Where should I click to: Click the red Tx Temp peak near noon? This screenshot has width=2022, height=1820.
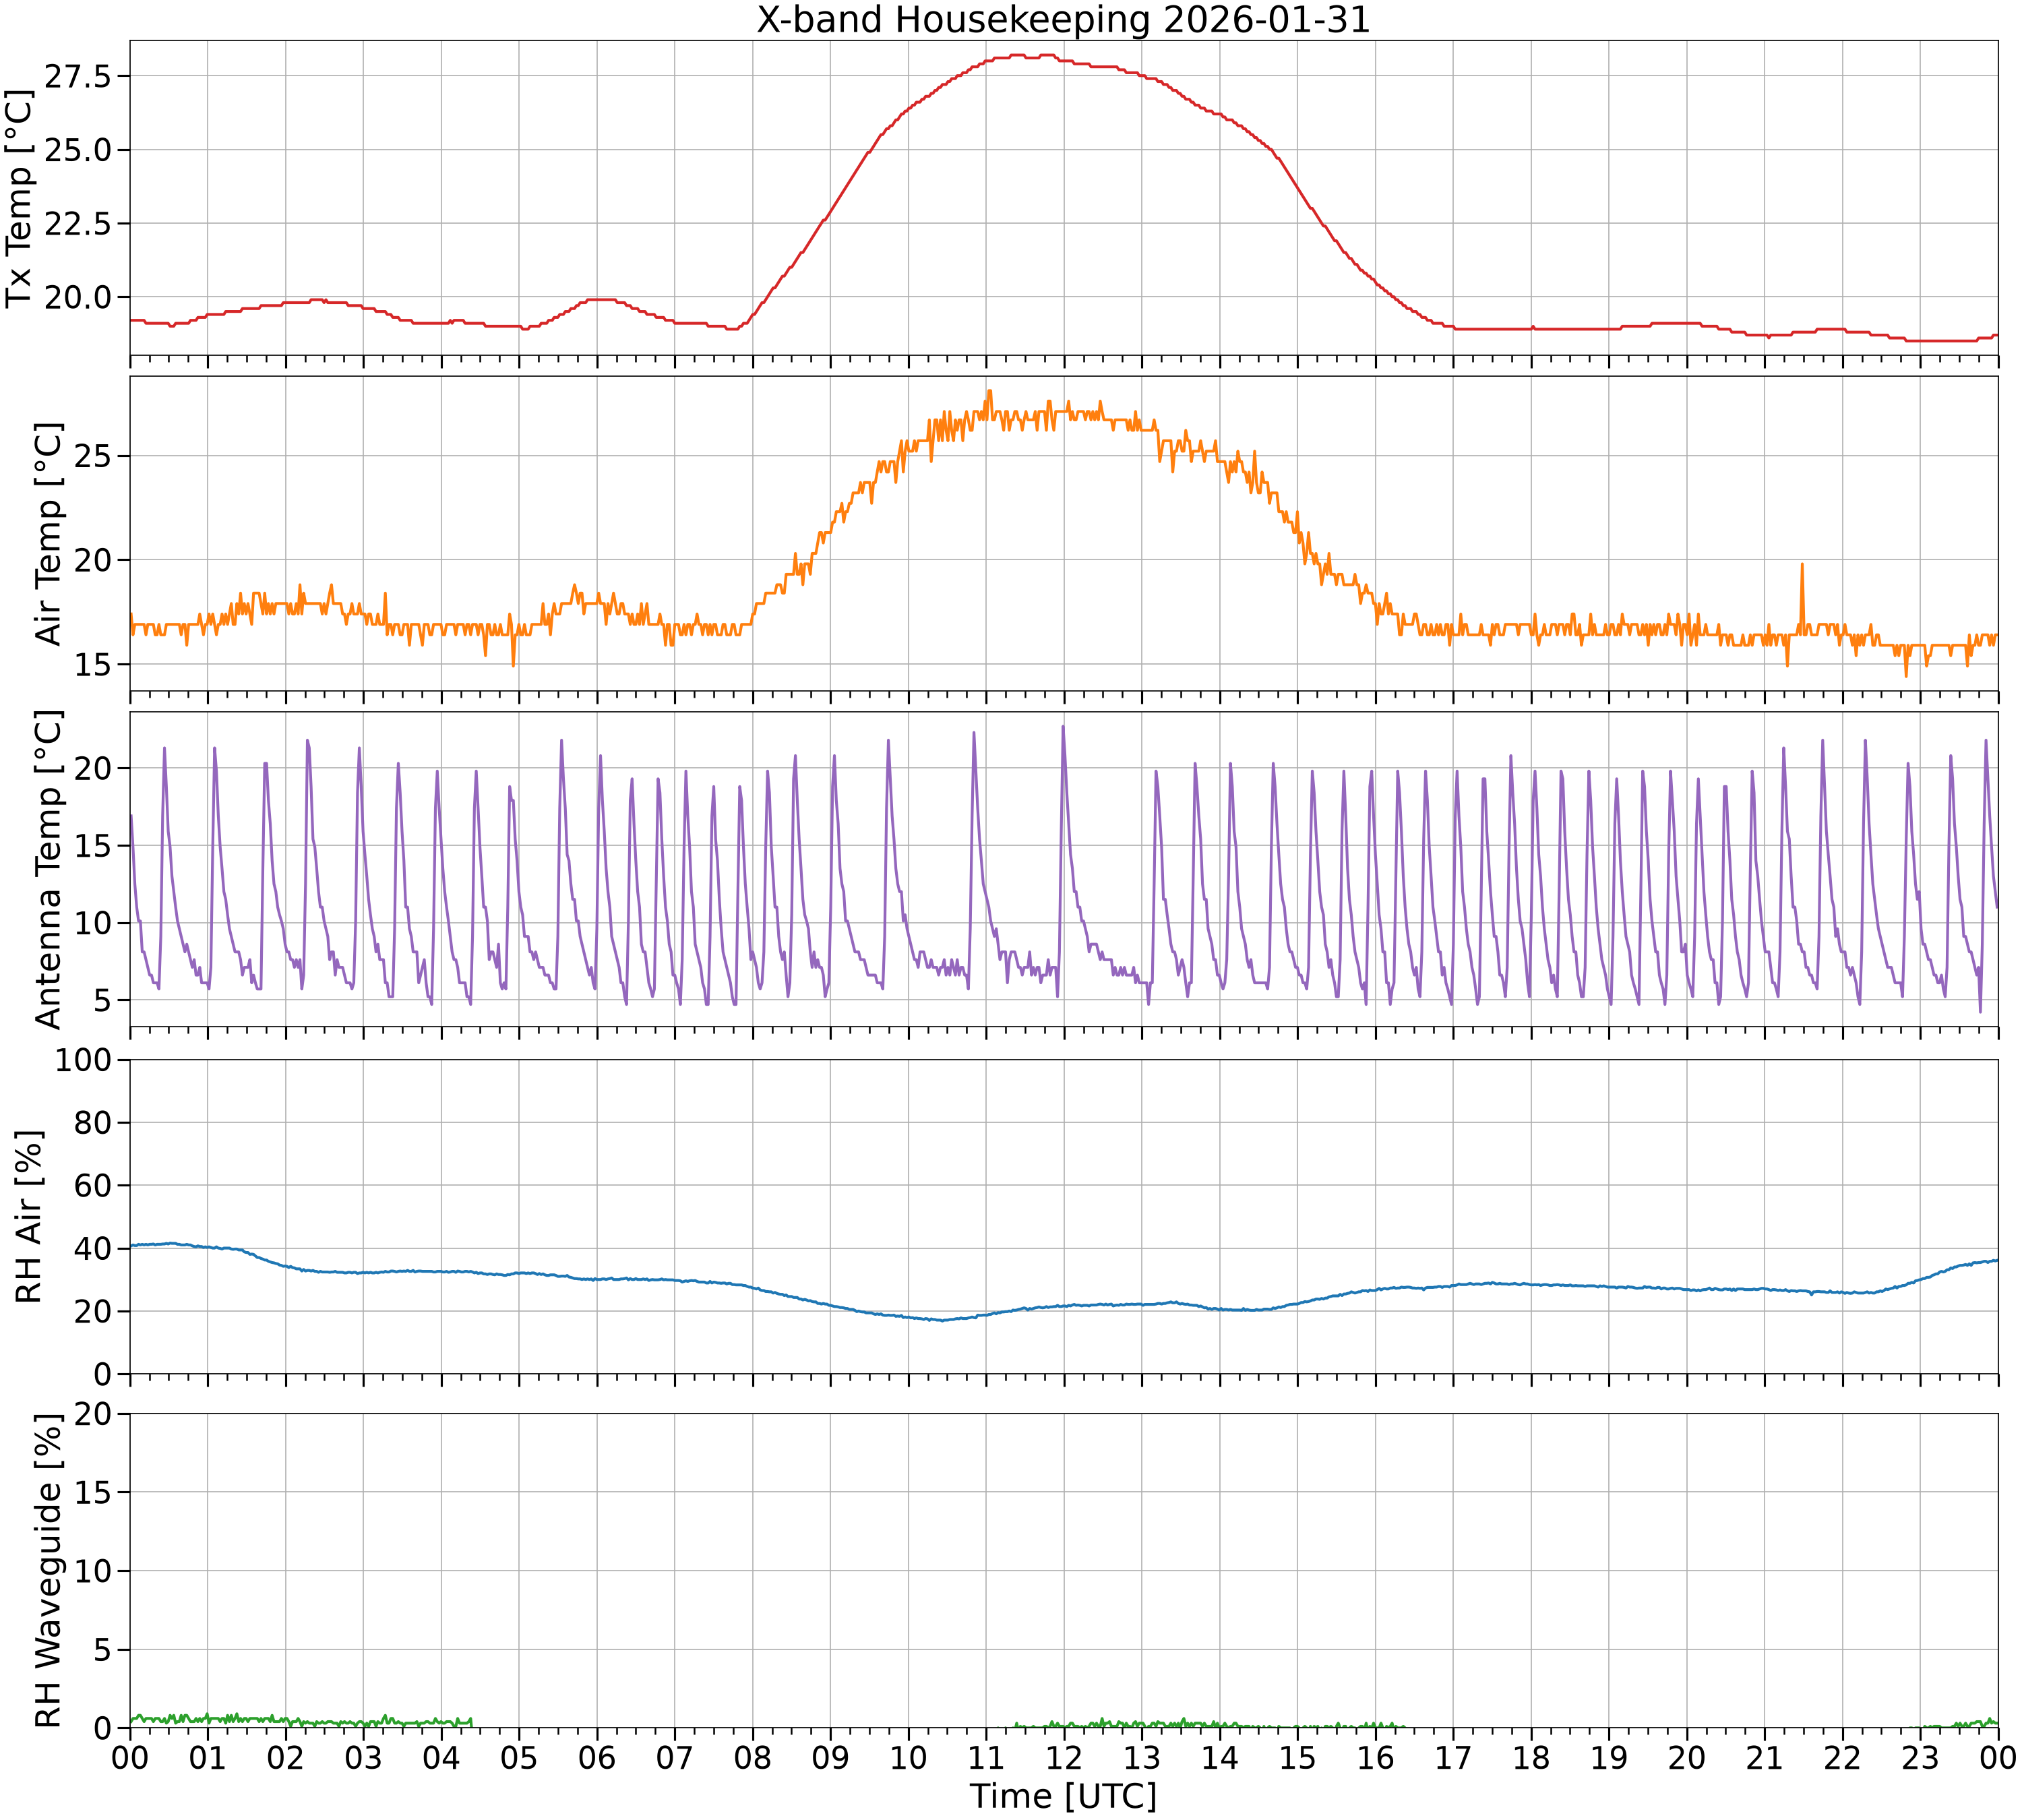click(1046, 55)
